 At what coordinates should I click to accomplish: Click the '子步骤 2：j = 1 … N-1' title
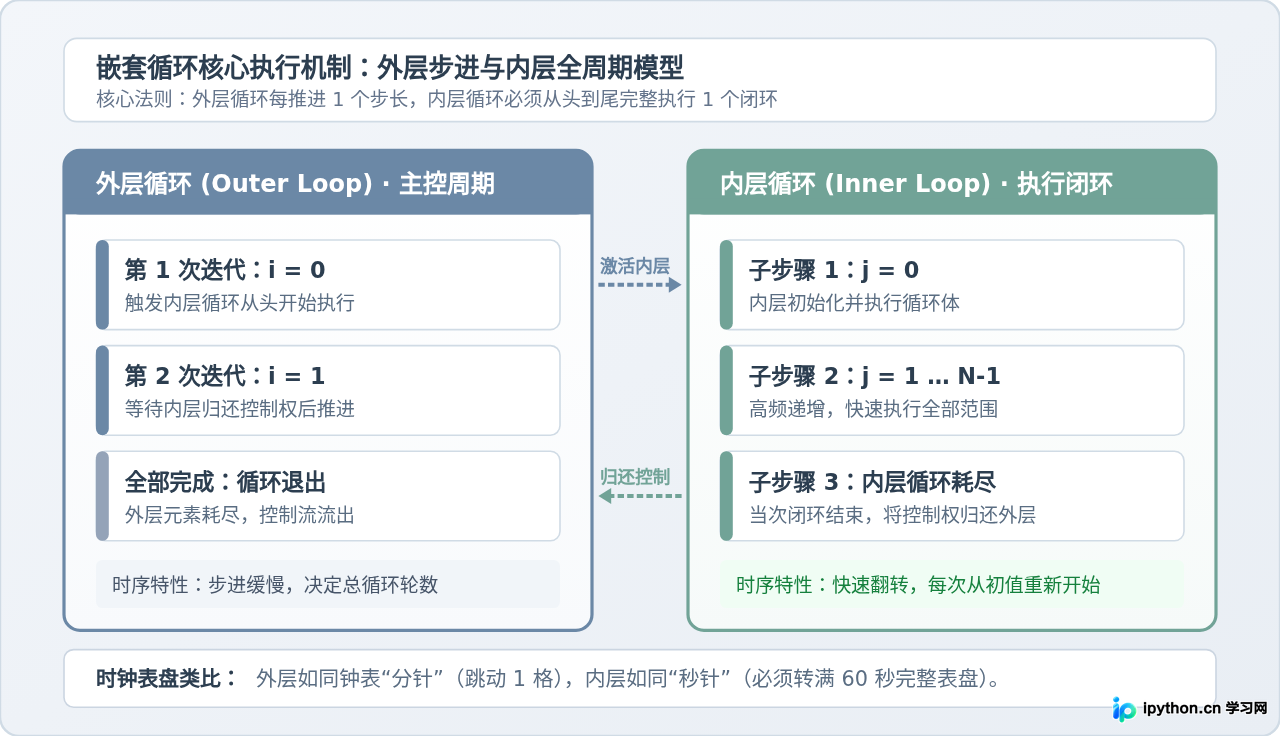click(875, 376)
